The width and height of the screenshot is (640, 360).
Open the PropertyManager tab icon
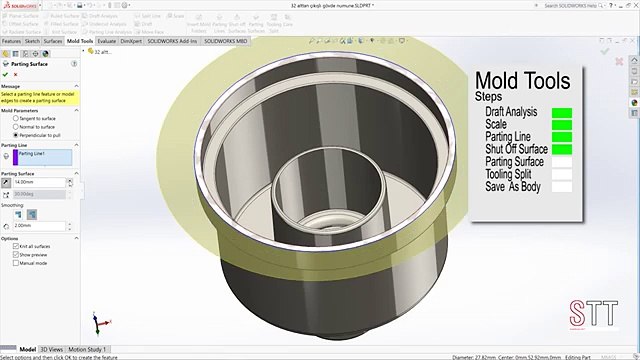pyautogui.click(x=16, y=54)
